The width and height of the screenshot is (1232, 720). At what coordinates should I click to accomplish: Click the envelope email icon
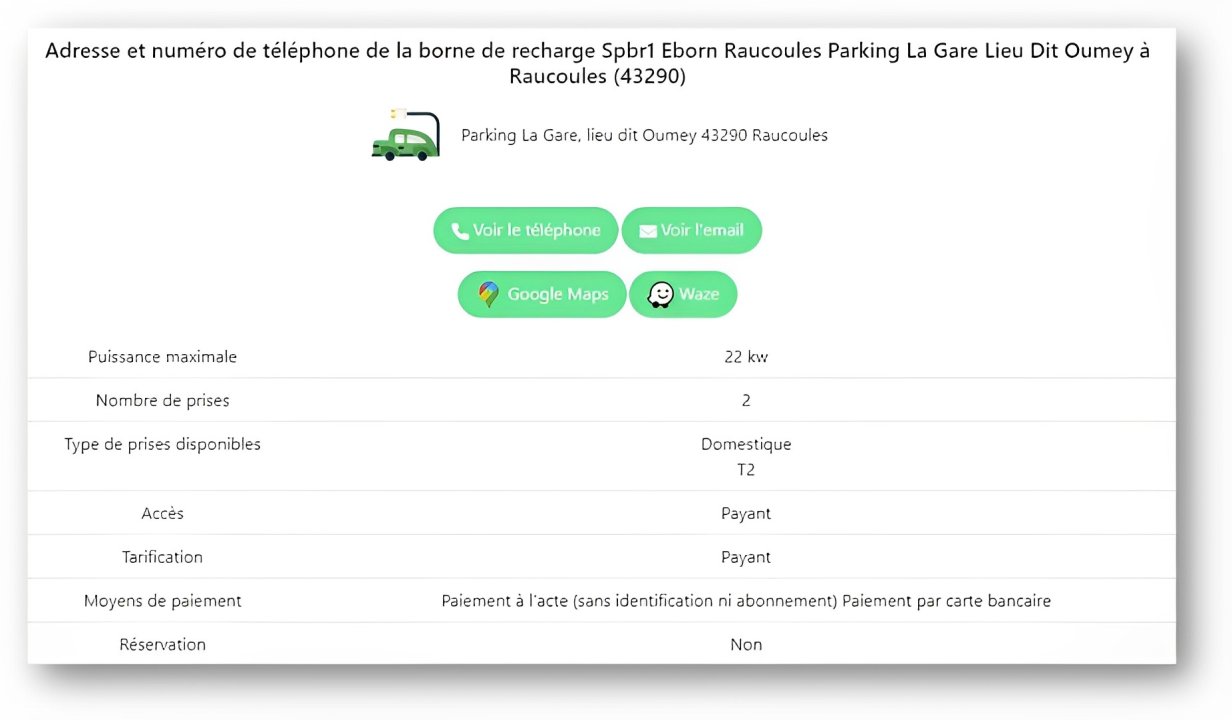(648, 231)
